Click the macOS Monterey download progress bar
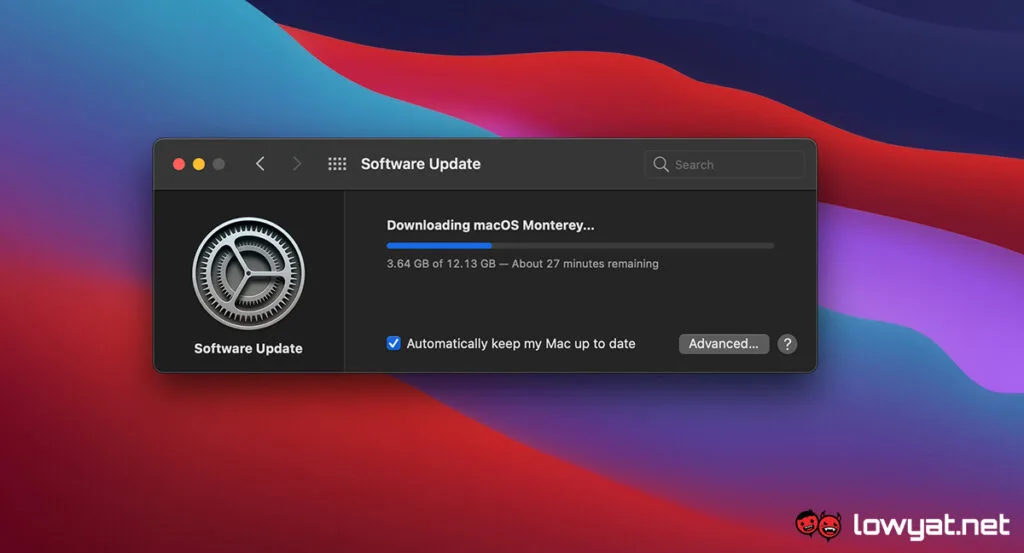The height and width of the screenshot is (553, 1024). click(580, 245)
